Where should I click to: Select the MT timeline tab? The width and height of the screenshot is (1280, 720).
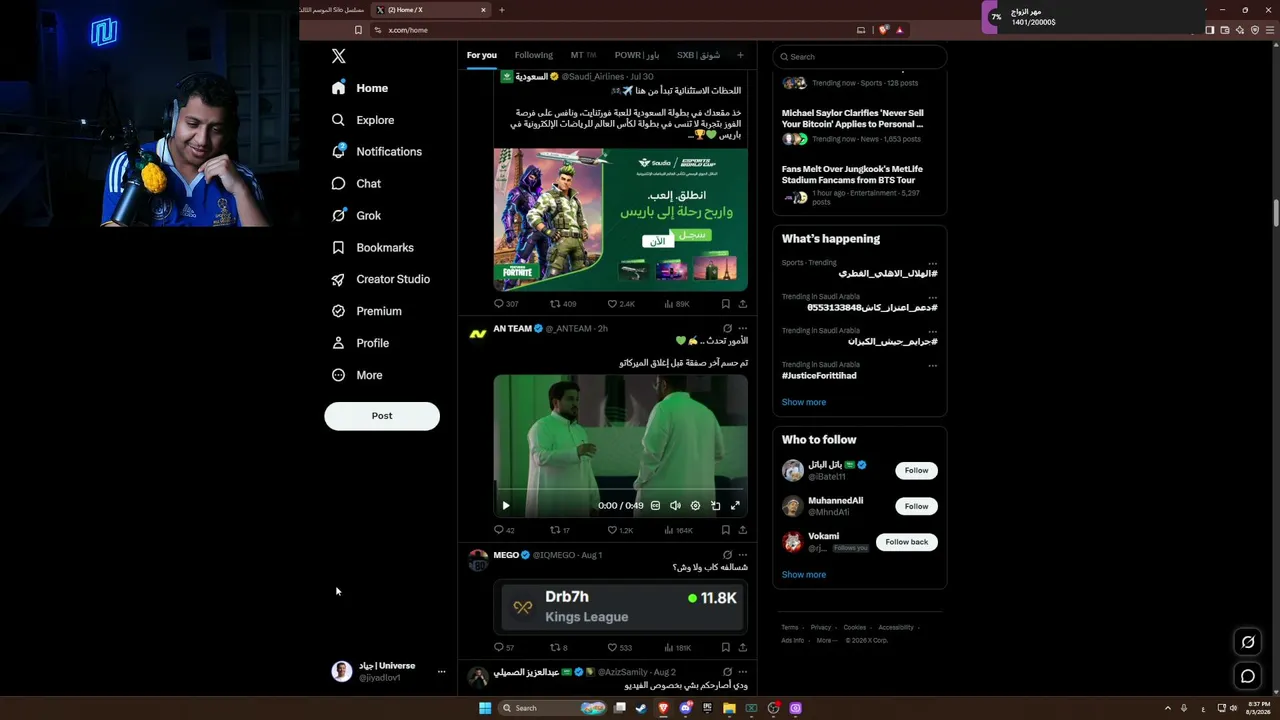[x=583, y=55]
